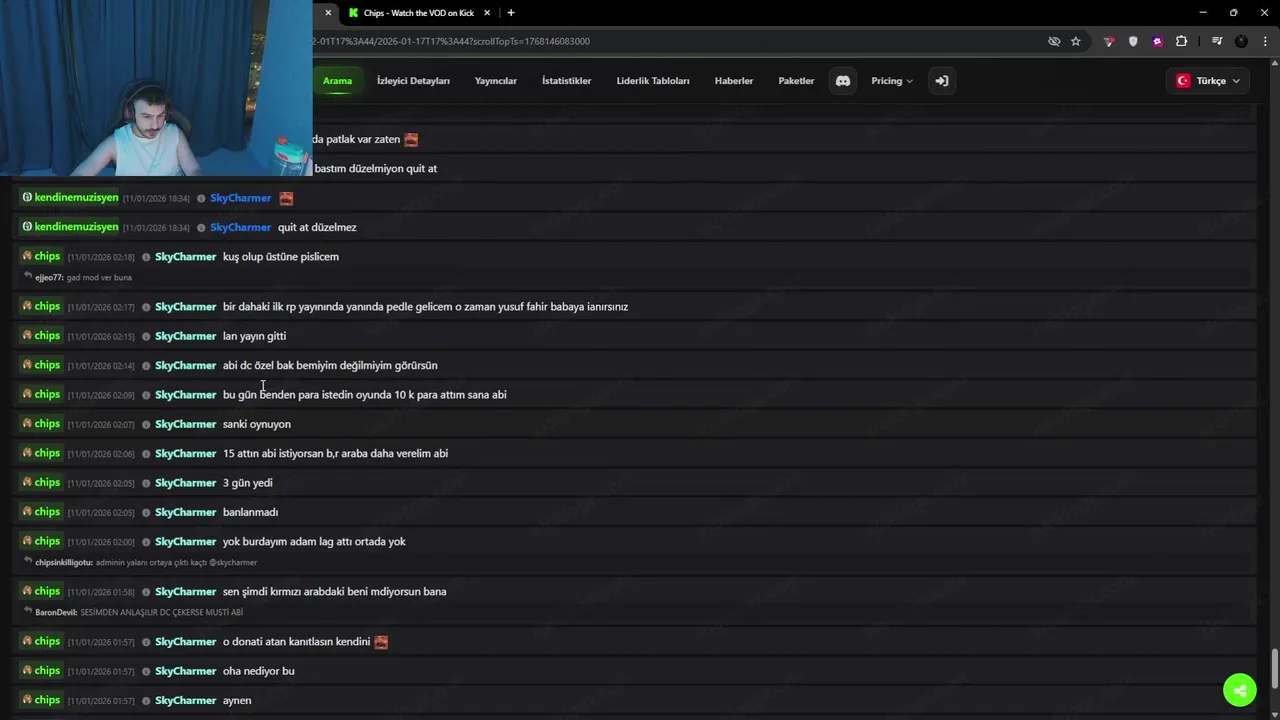Viewport: 1280px width, 720px height.
Task: Click the streamer webcam overlay
Action: (x=156, y=88)
